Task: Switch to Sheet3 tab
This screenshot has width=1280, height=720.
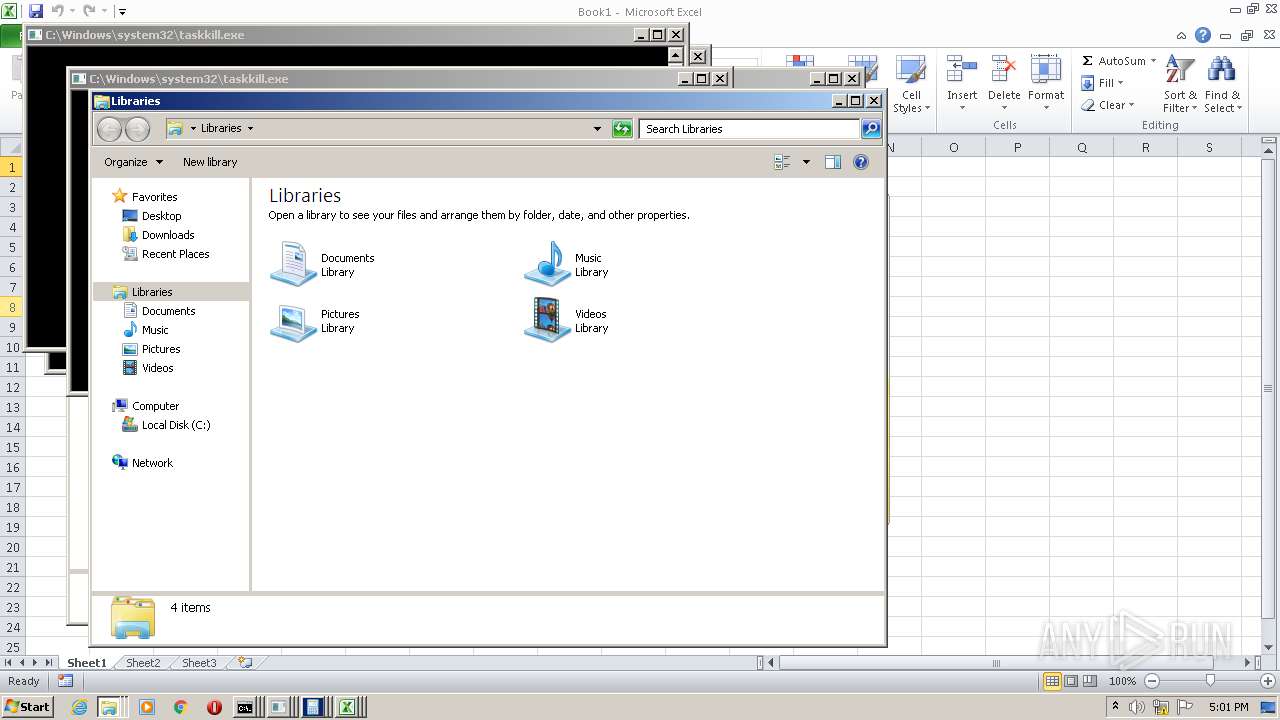Action: point(198,662)
